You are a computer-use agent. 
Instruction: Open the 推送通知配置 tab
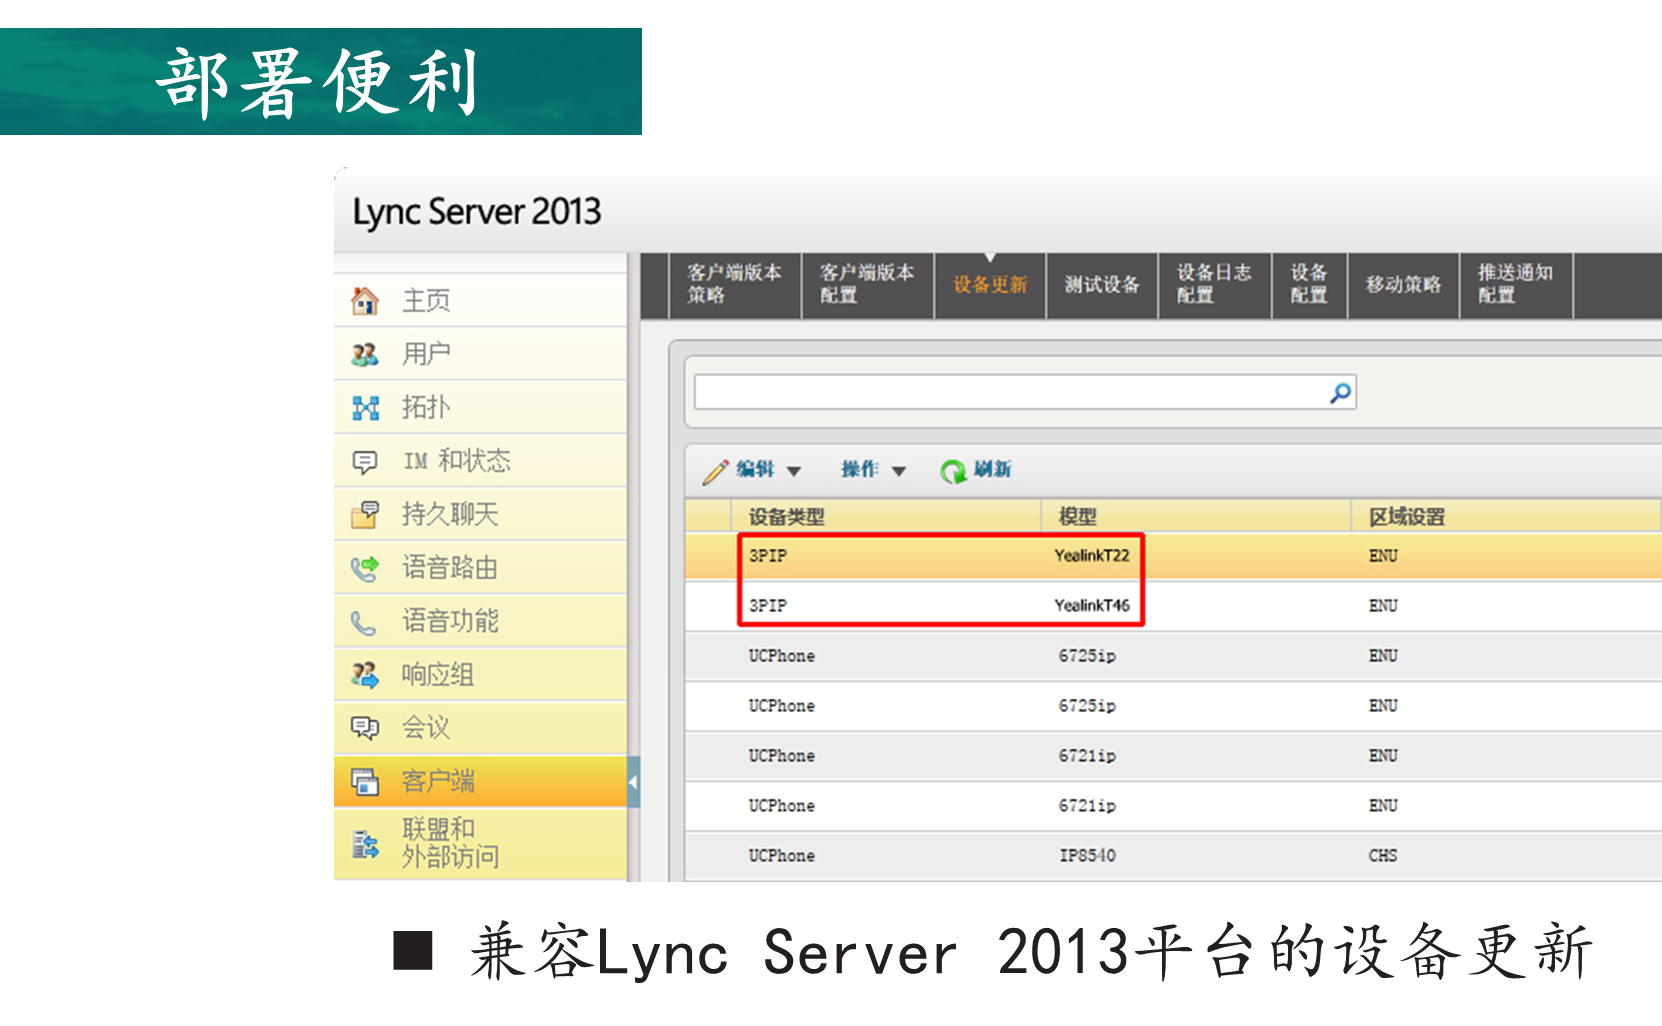[1516, 285]
